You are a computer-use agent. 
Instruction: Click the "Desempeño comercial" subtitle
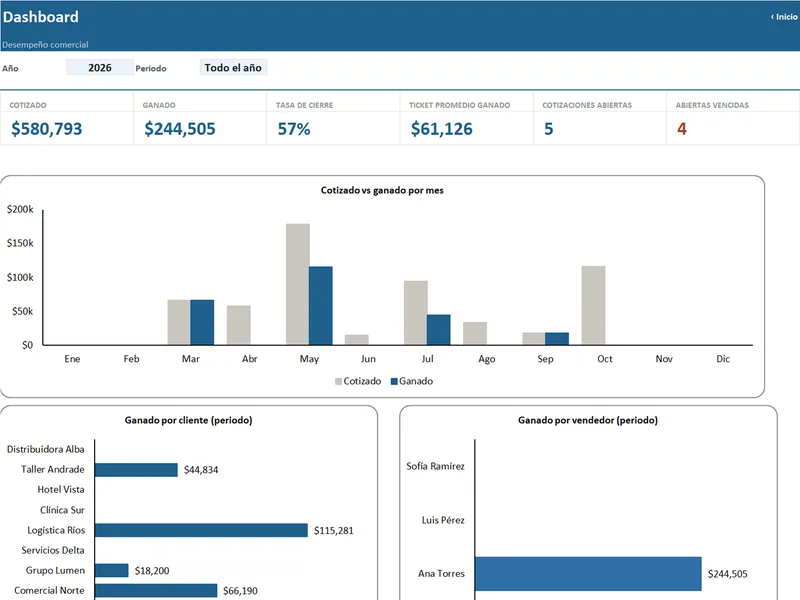pyautogui.click(x=45, y=45)
